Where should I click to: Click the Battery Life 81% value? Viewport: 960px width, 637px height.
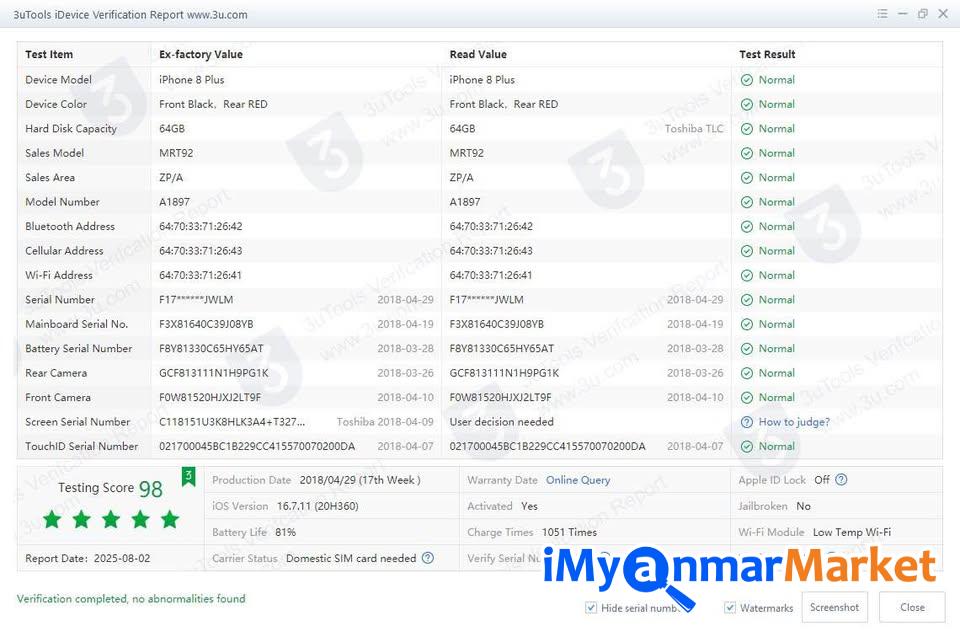pyautogui.click(x=285, y=532)
